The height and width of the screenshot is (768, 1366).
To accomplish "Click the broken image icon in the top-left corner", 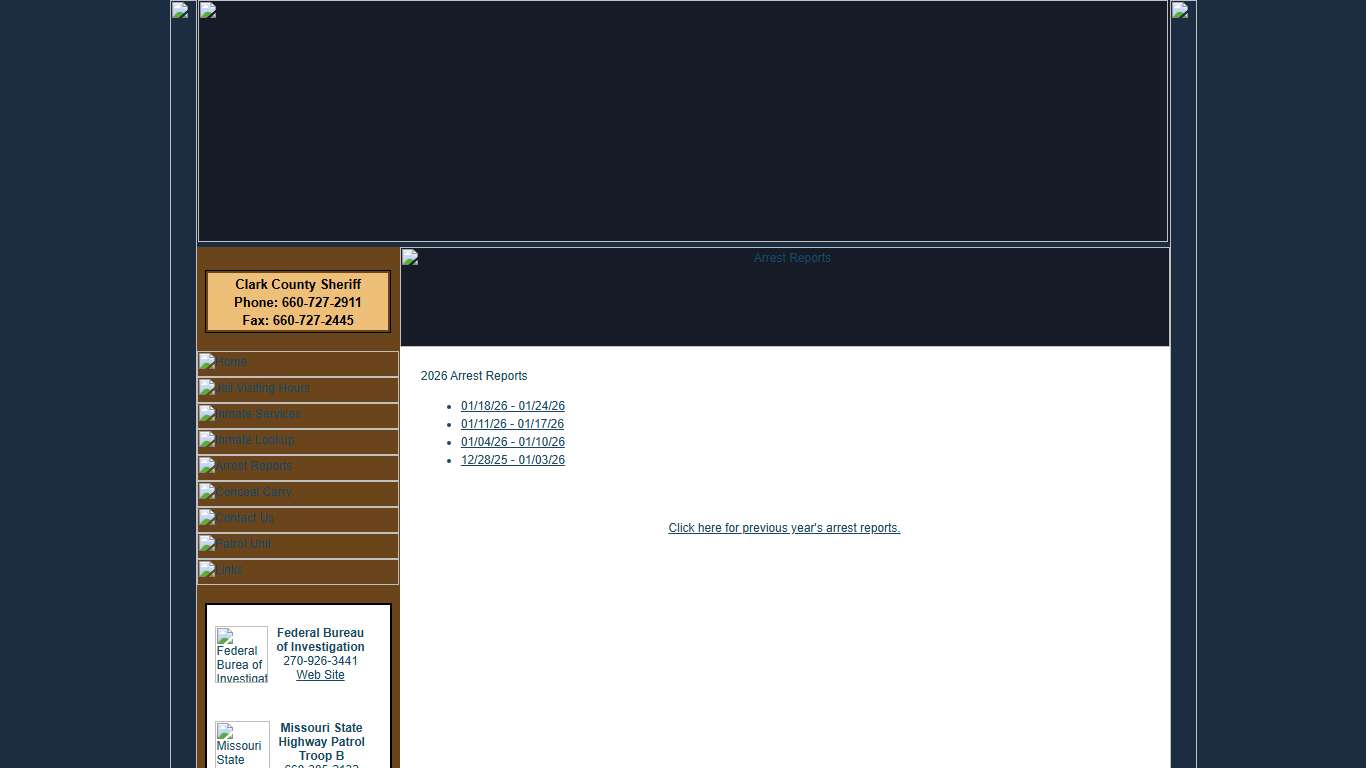I will pyautogui.click(x=180, y=11).
